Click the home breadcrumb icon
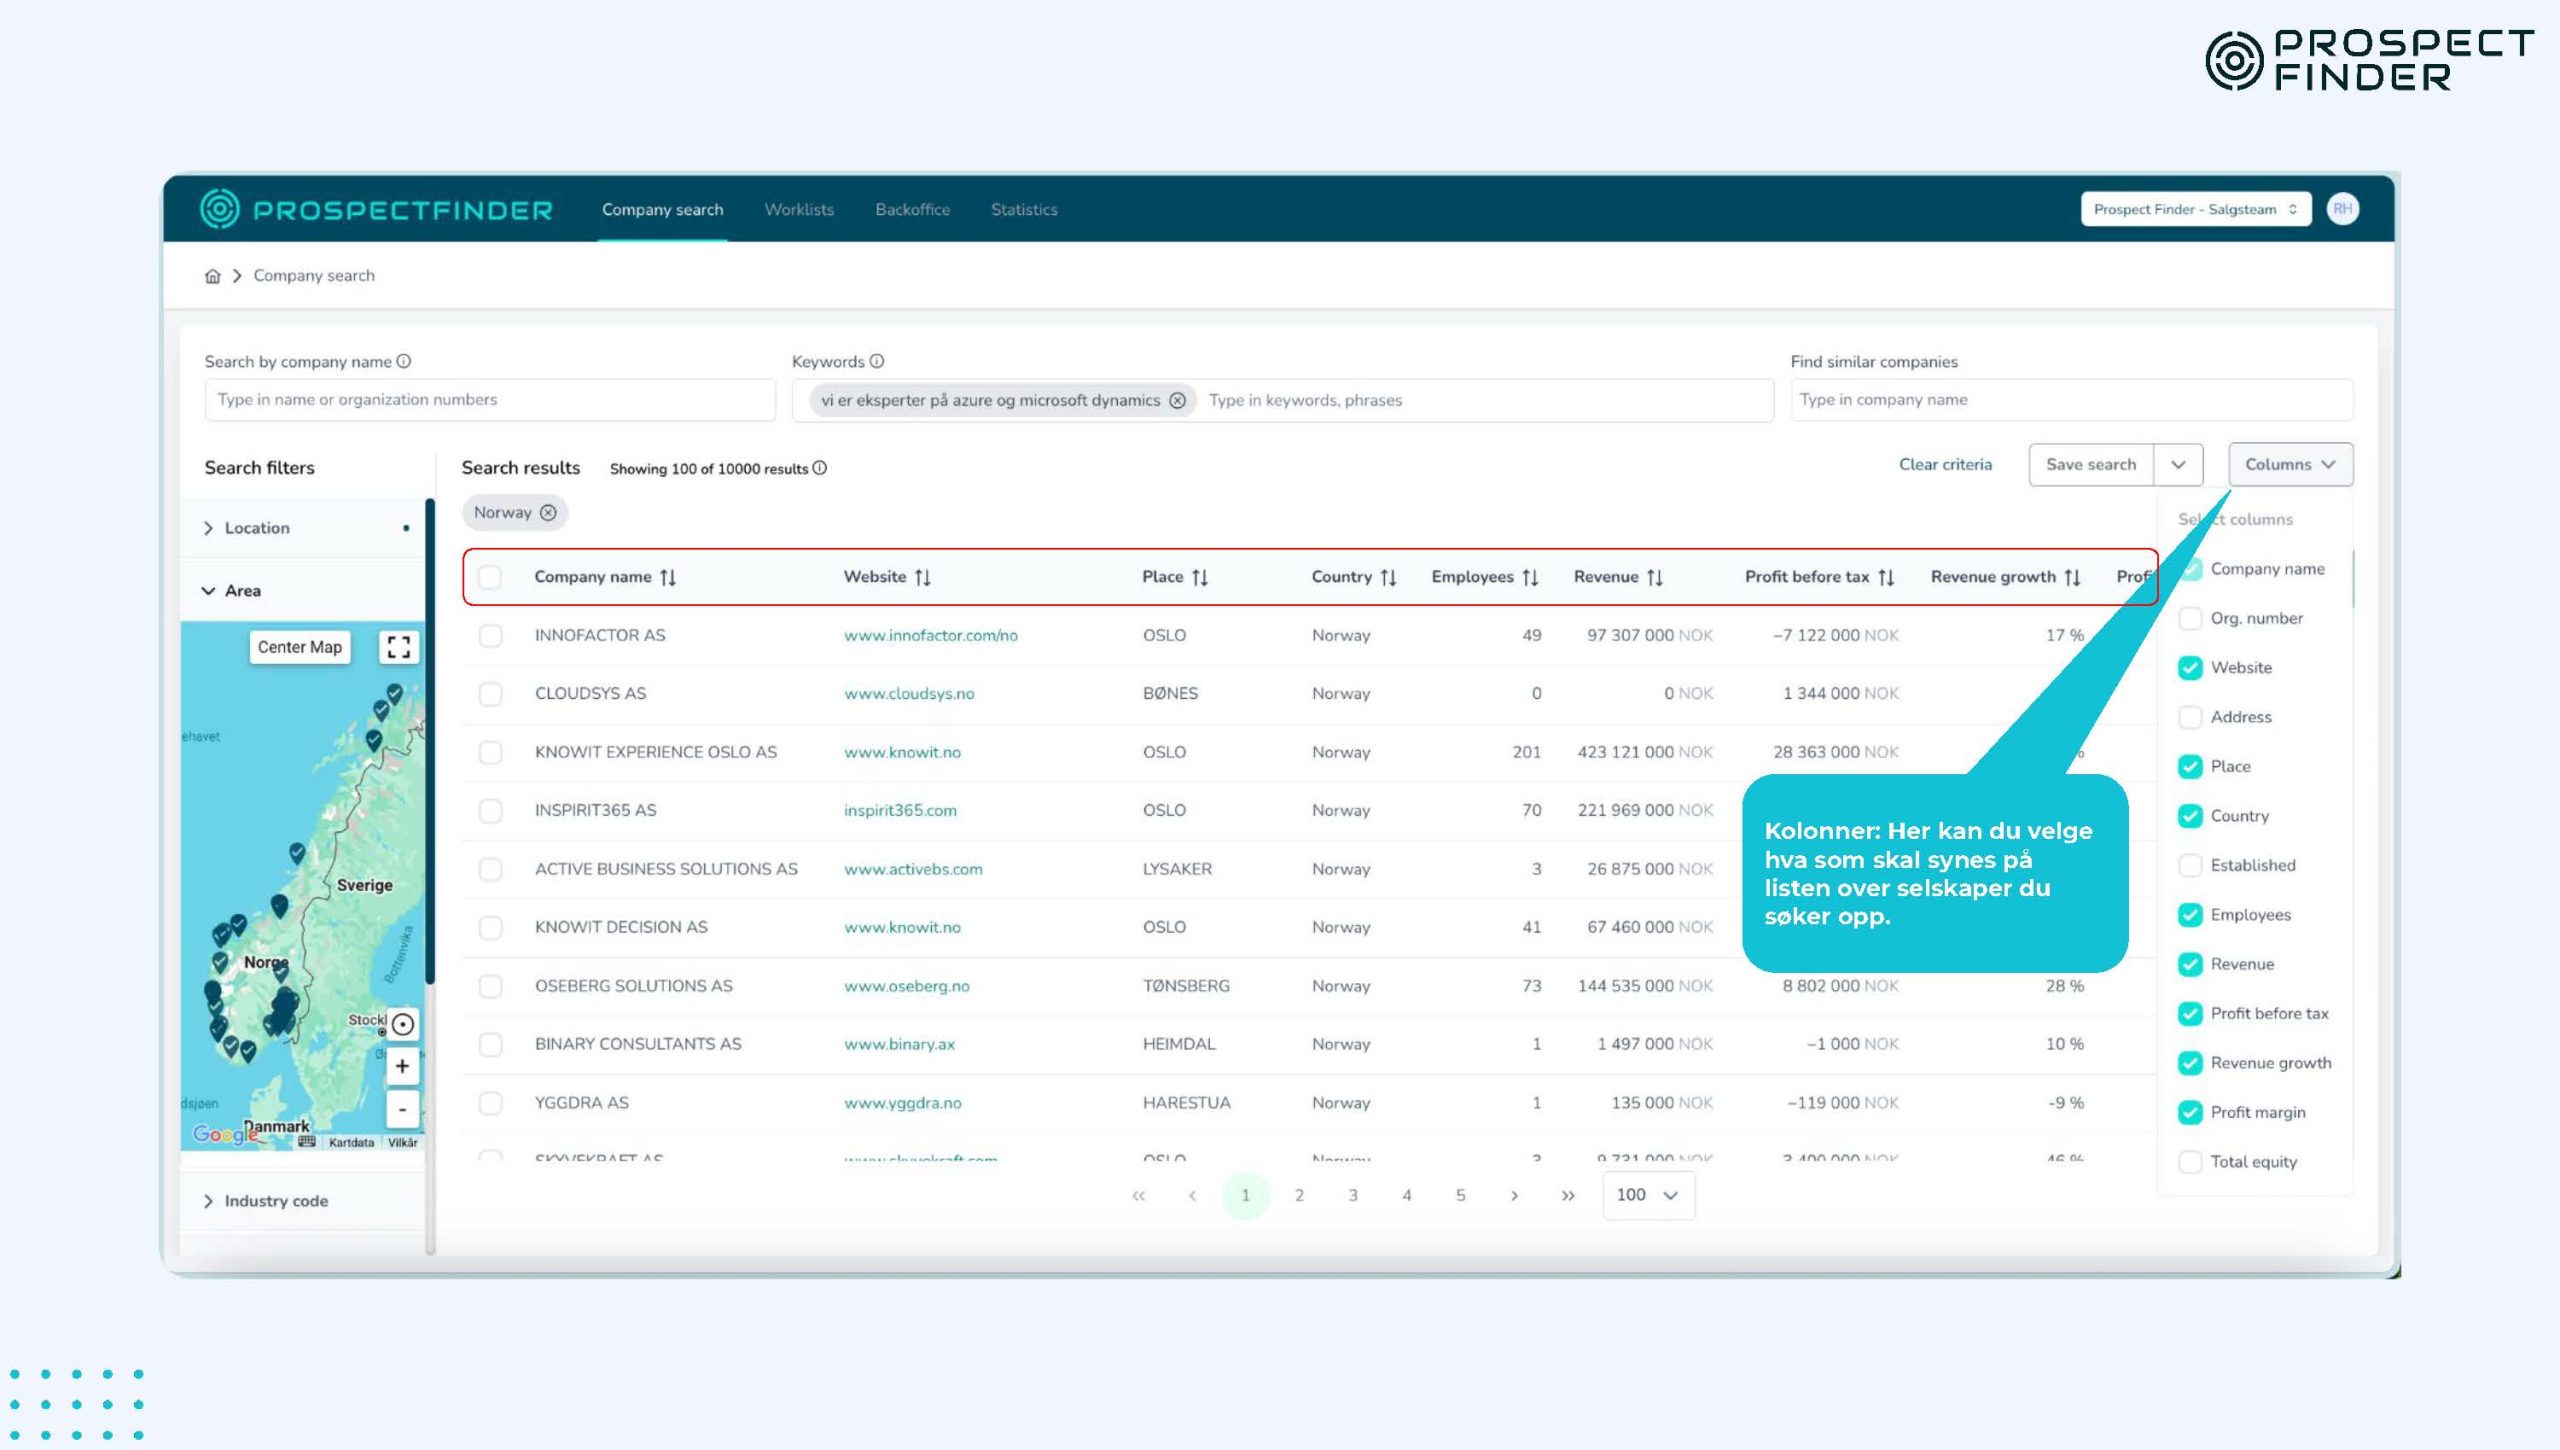The width and height of the screenshot is (2560, 1450). pos(212,276)
